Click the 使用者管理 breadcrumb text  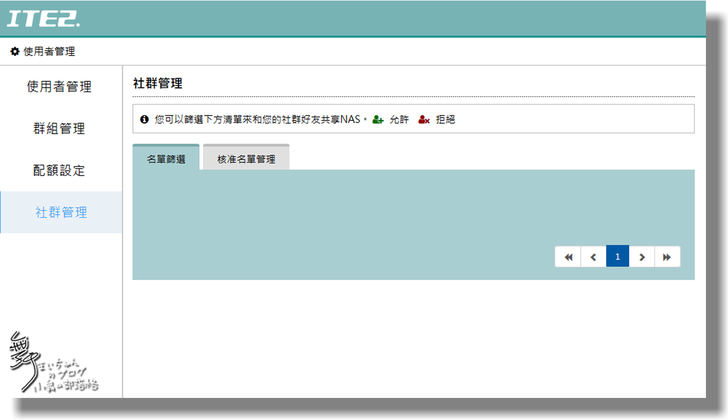point(49,52)
